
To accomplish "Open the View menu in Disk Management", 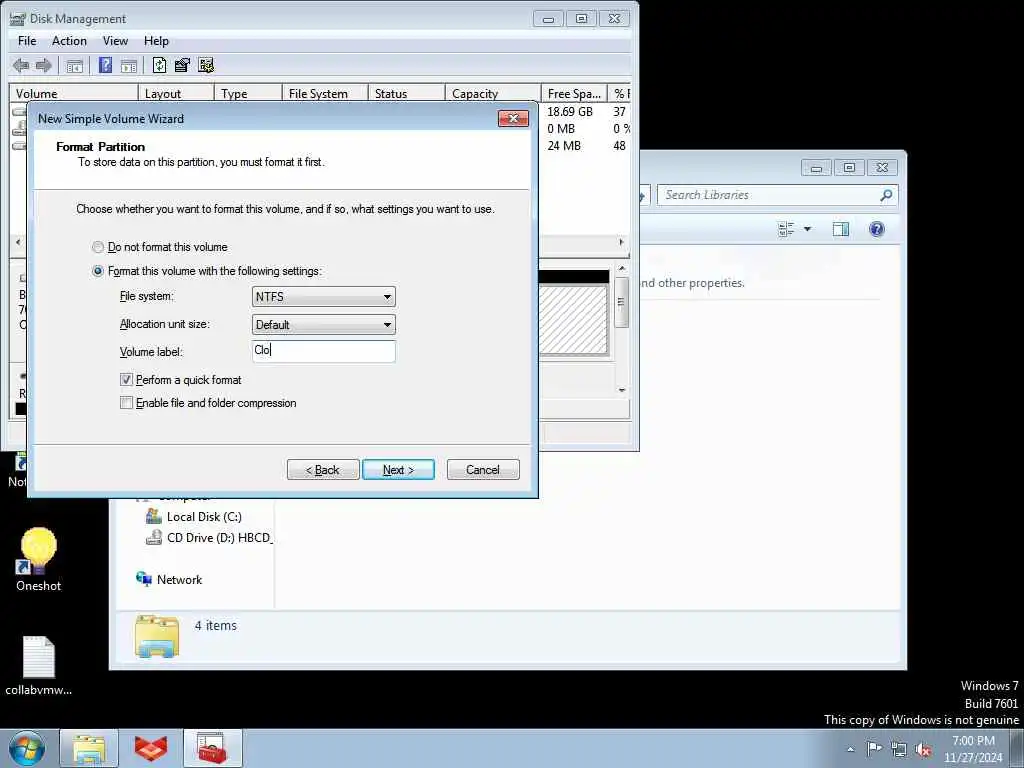I will pyautogui.click(x=115, y=40).
